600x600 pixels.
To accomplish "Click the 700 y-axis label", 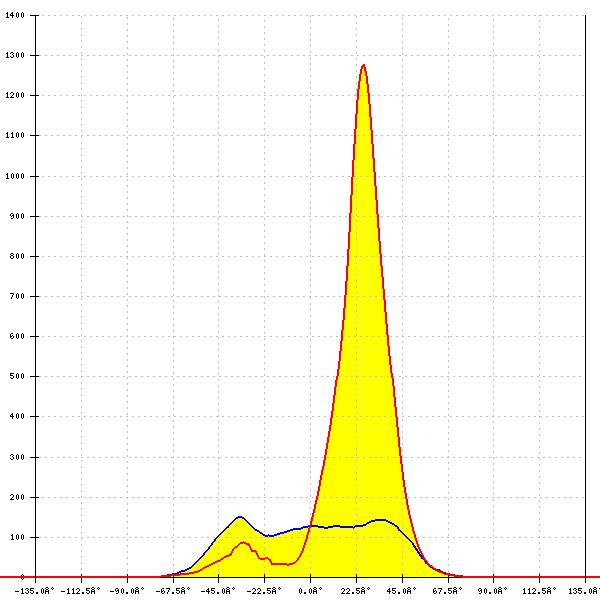I will (17, 296).
